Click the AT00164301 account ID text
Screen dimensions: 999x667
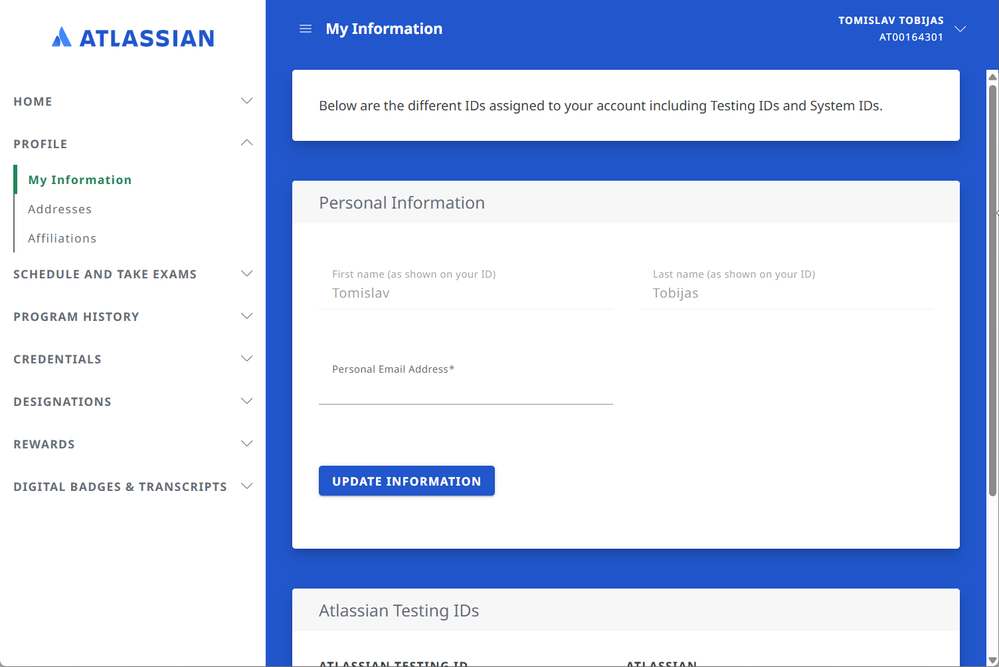(911, 37)
